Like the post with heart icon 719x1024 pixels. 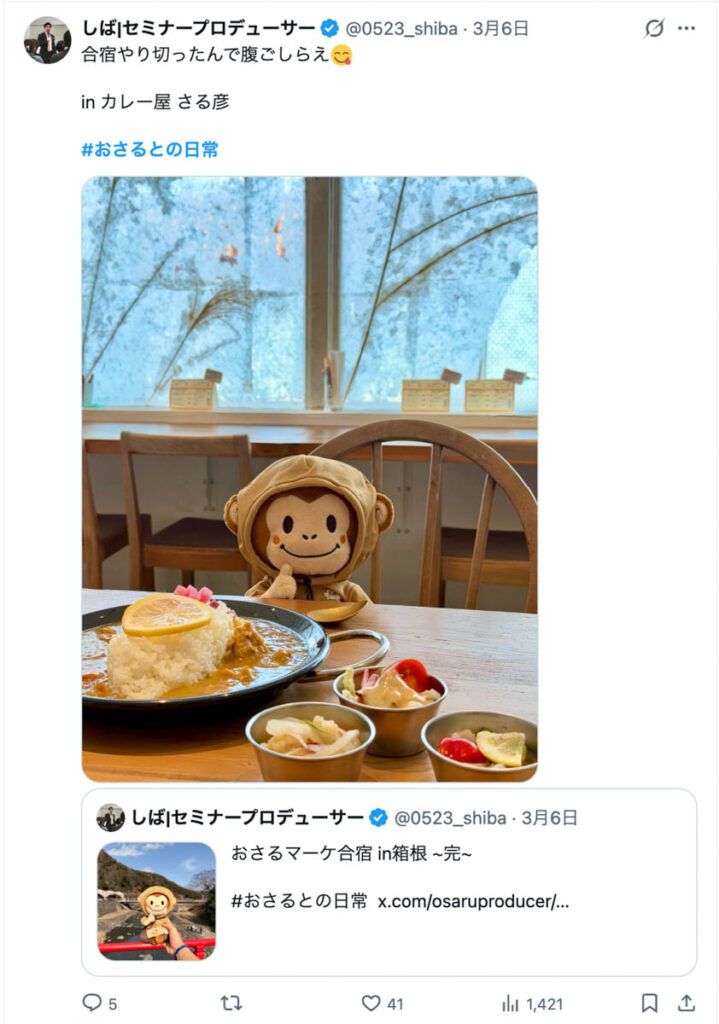371,1002
